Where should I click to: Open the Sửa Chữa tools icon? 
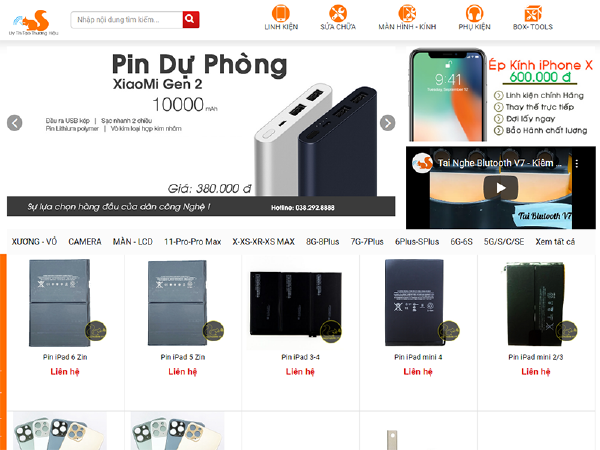point(338,13)
